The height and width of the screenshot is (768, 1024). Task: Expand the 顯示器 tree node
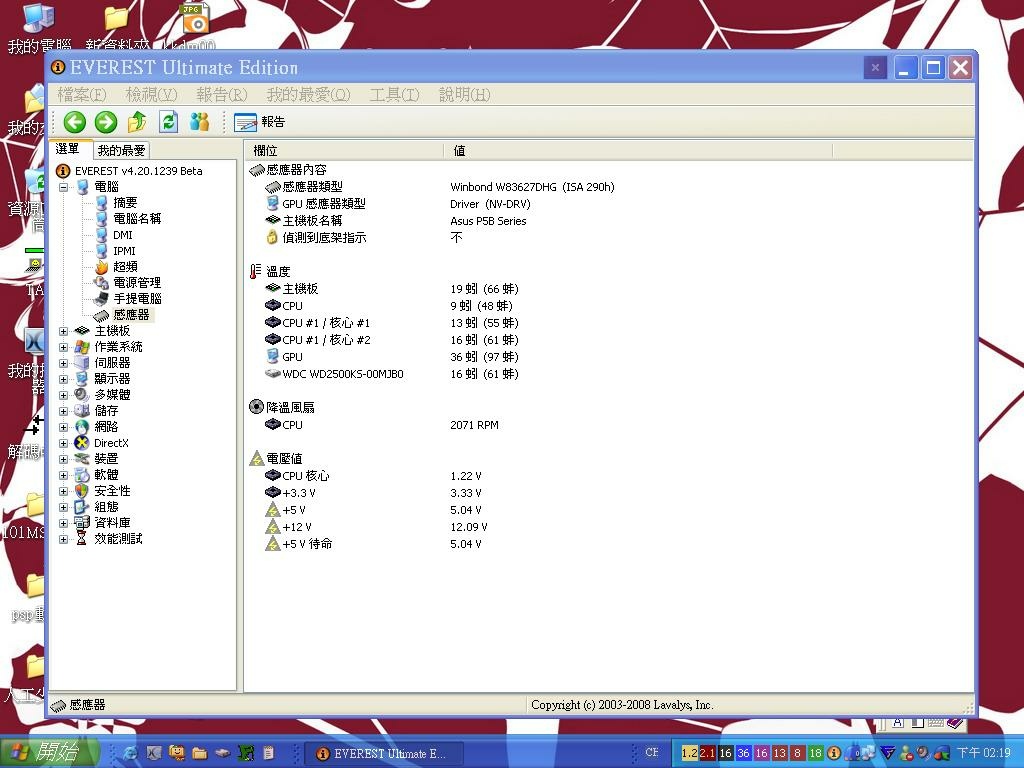[63, 379]
